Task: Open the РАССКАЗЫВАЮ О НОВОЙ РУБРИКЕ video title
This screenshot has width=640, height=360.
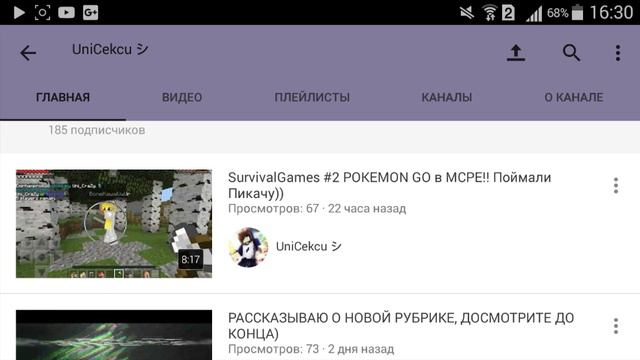Action: 401,325
